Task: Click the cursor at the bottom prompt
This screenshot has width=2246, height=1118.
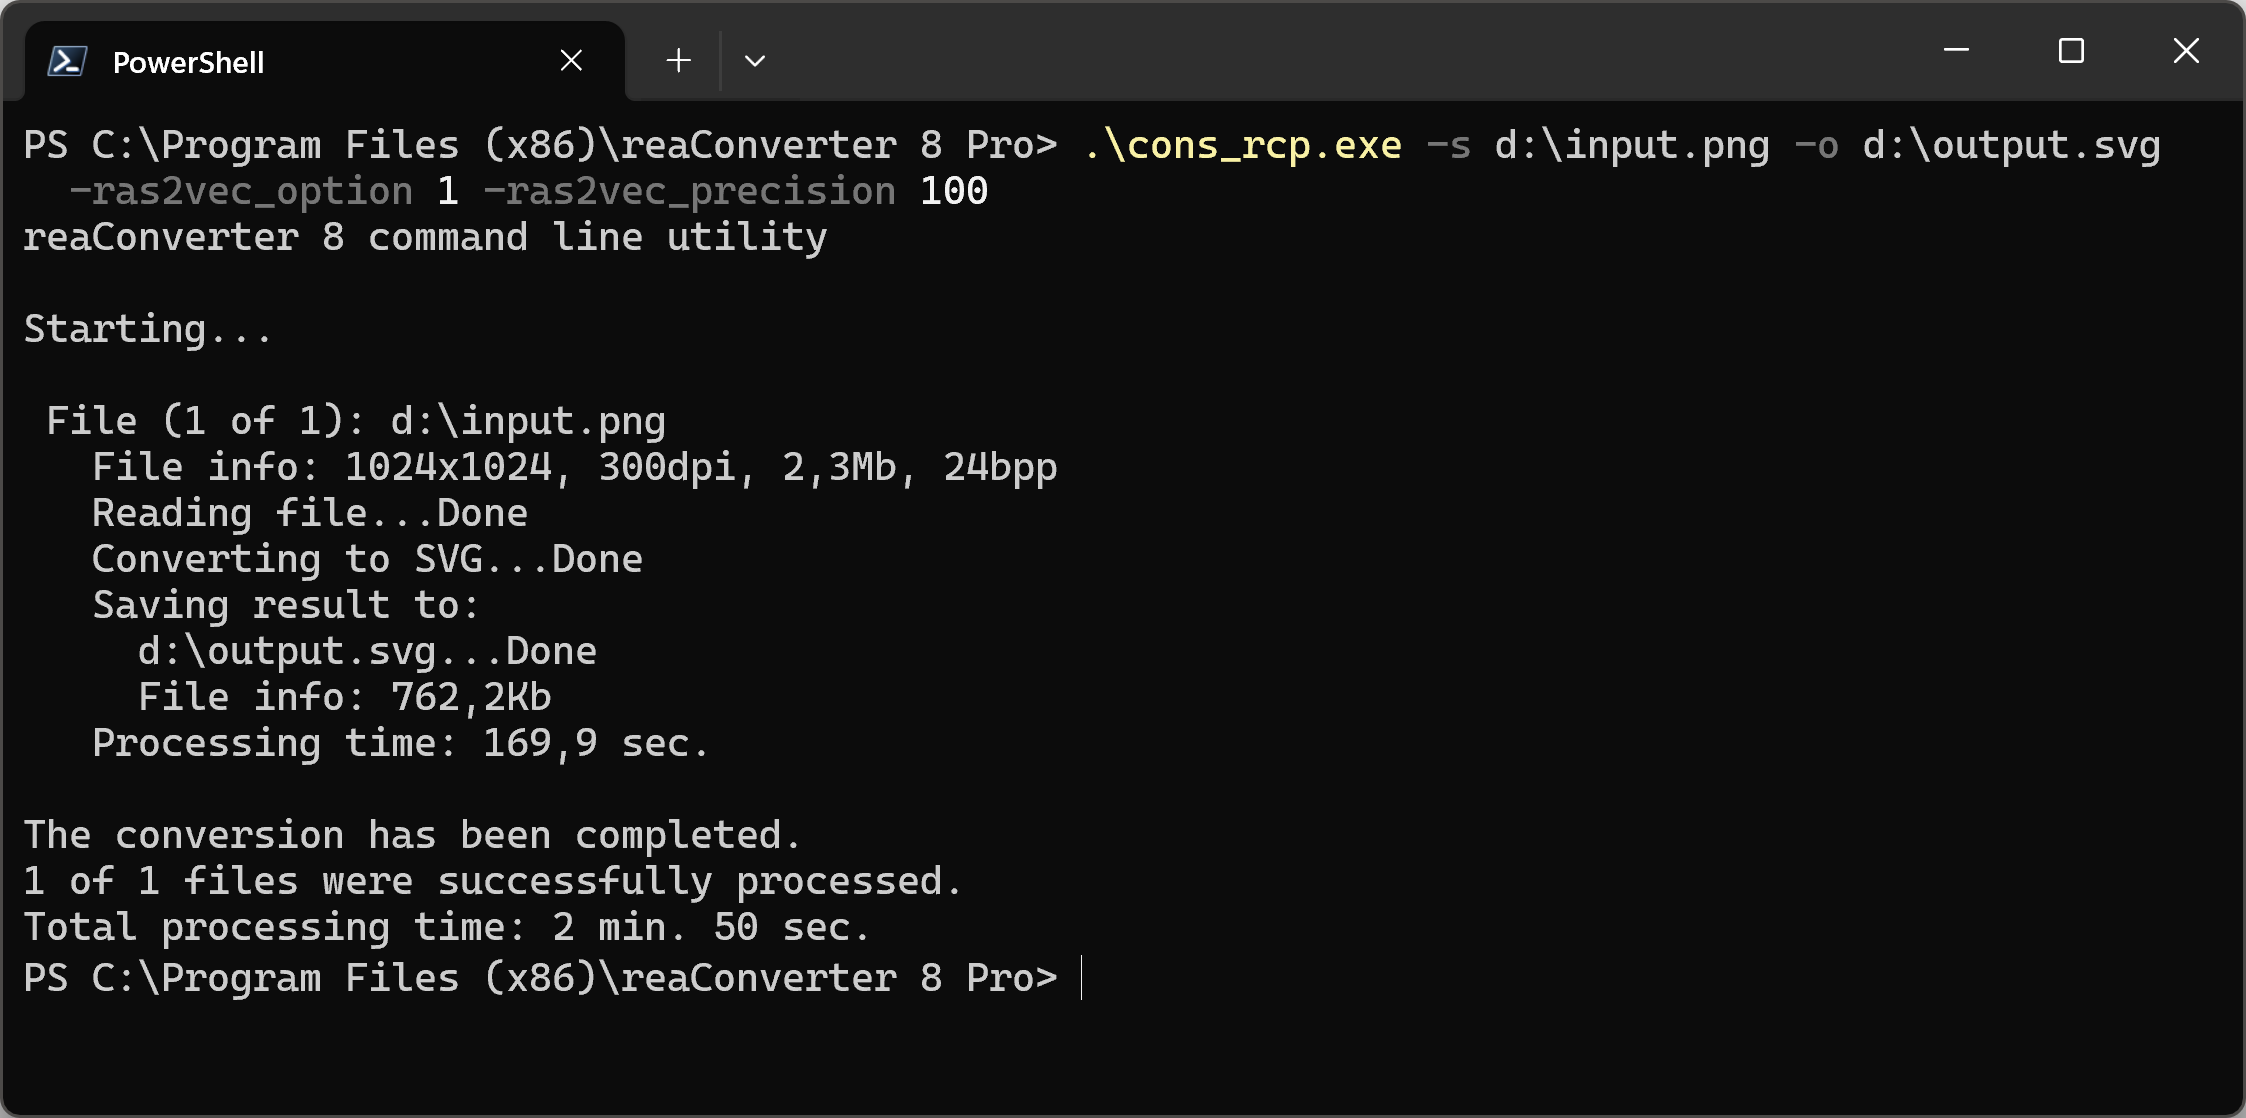Action: click(1082, 978)
